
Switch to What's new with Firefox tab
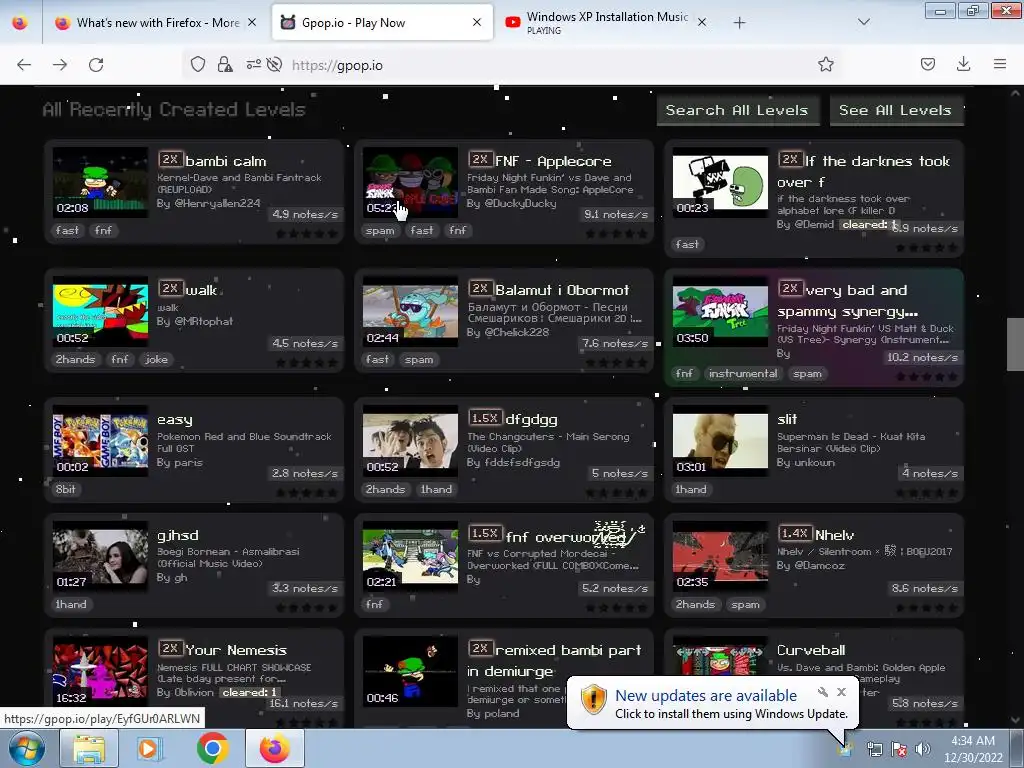[x=157, y=22]
